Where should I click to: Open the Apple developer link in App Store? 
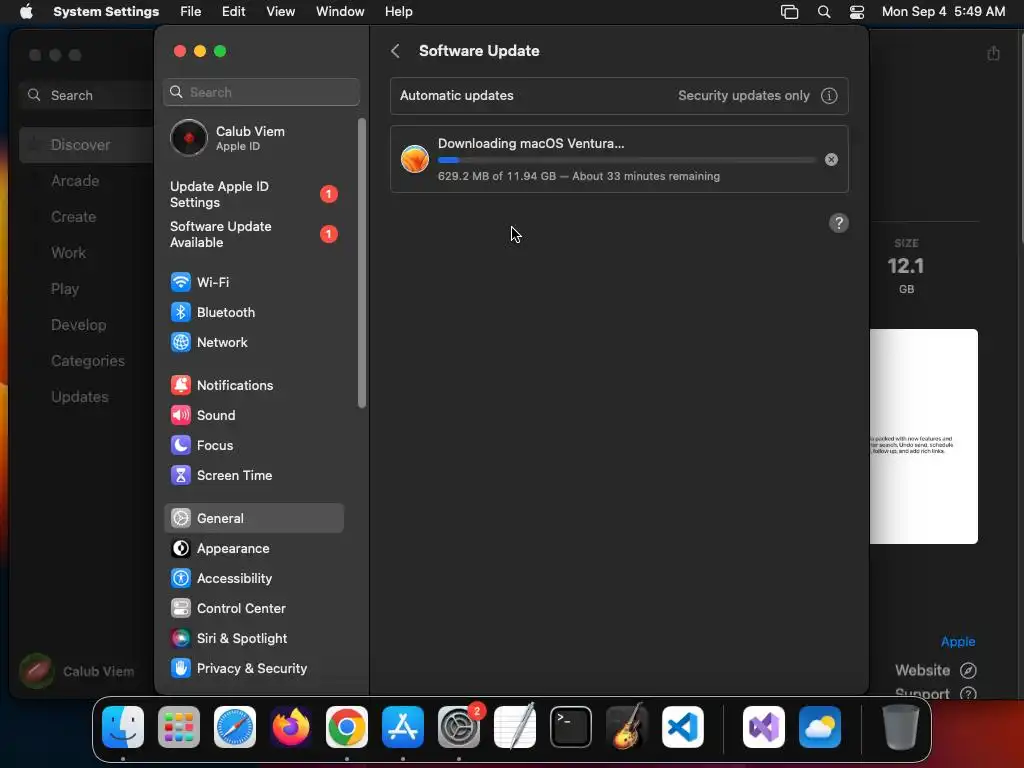[958, 642]
